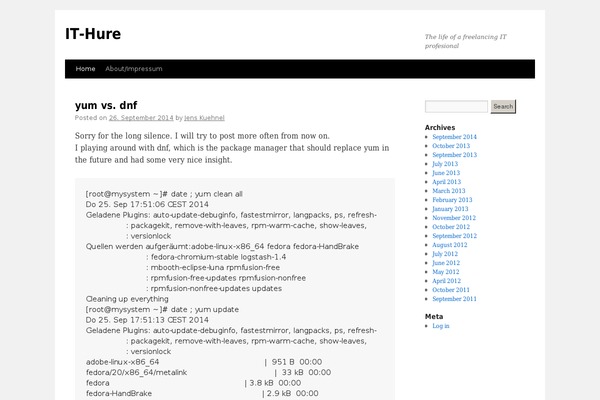Image resolution: width=600 pixels, height=400 pixels.
Task: Click the 'Cleaning up everything' output line
Action: point(127,299)
